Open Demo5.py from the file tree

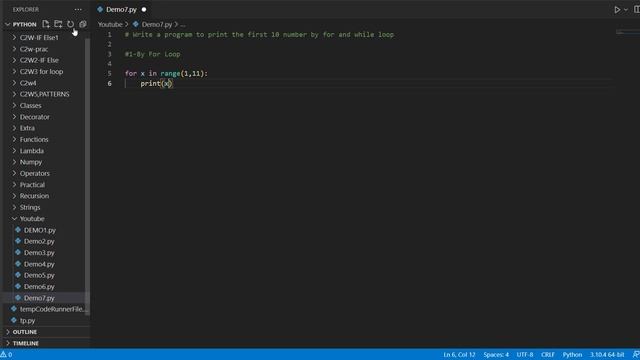[x=39, y=275]
